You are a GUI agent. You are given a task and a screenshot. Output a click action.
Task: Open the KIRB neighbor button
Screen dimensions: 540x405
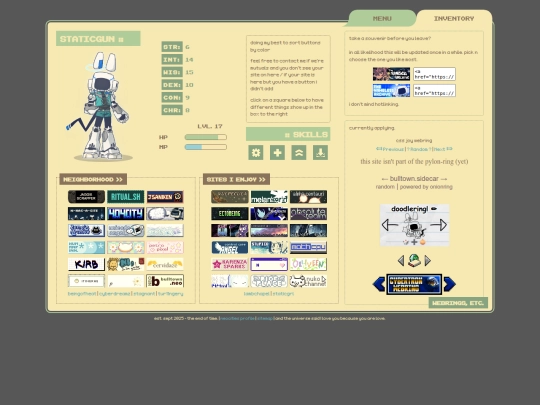pyautogui.click(x=86, y=264)
